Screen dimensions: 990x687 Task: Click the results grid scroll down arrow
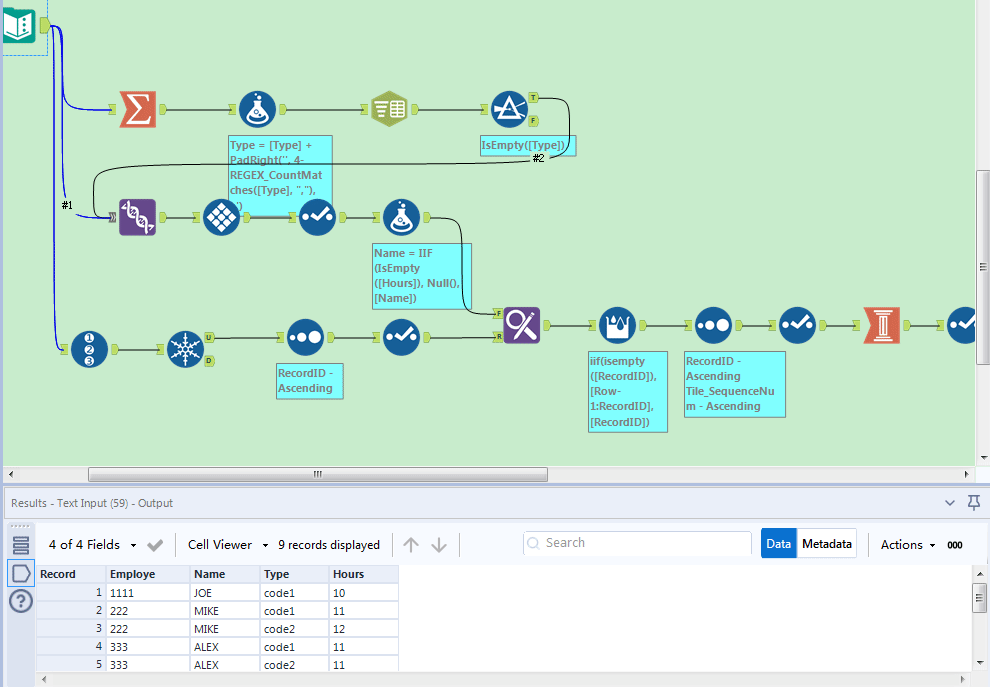coord(979,662)
